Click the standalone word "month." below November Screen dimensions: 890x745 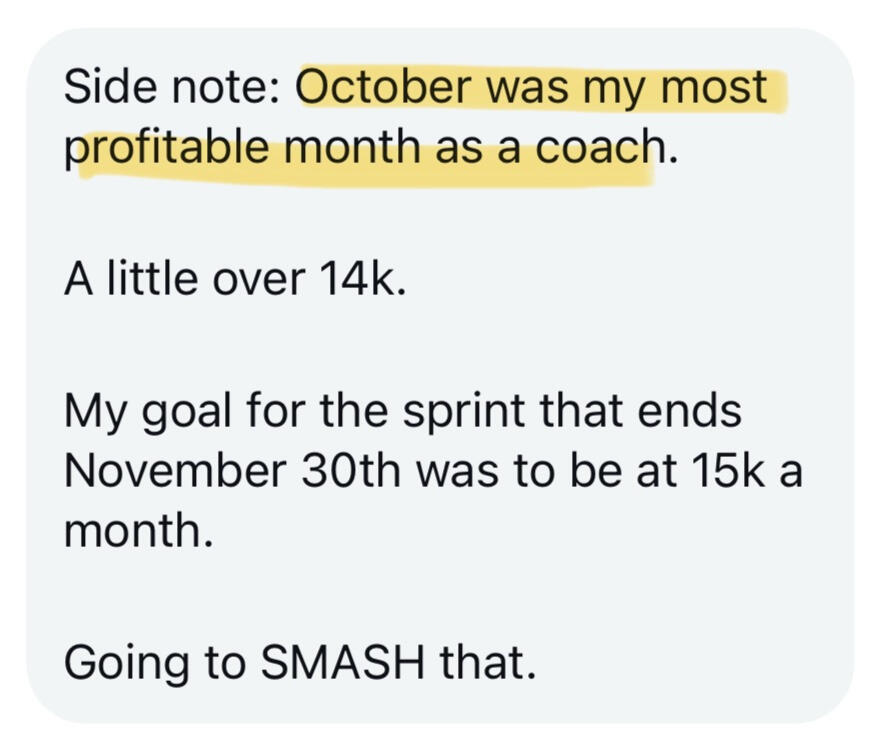pyautogui.click(x=139, y=532)
